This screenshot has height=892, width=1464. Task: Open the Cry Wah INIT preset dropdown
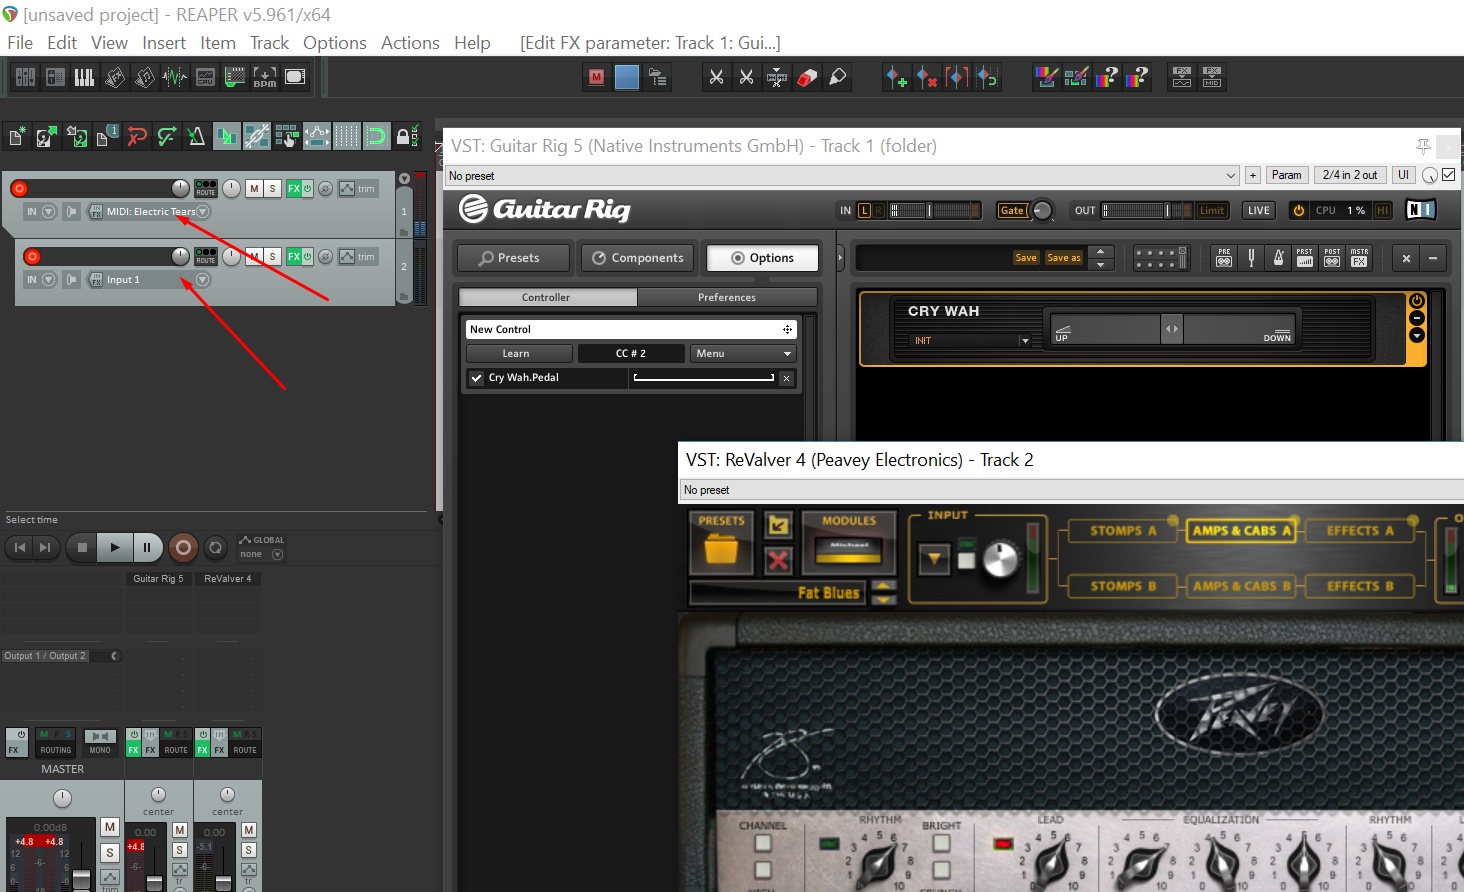[970, 341]
